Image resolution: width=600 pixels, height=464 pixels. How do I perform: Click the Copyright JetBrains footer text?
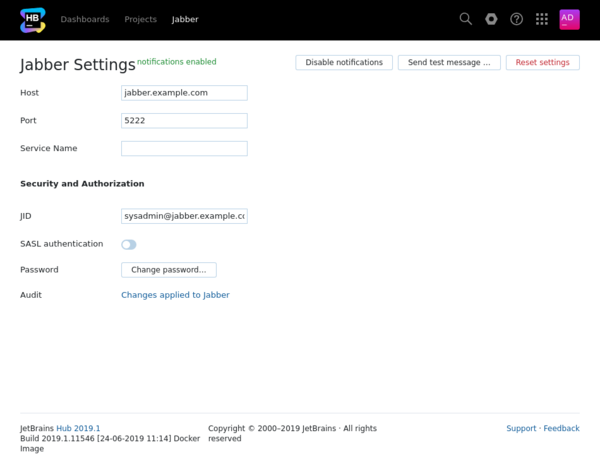pos(292,433)
